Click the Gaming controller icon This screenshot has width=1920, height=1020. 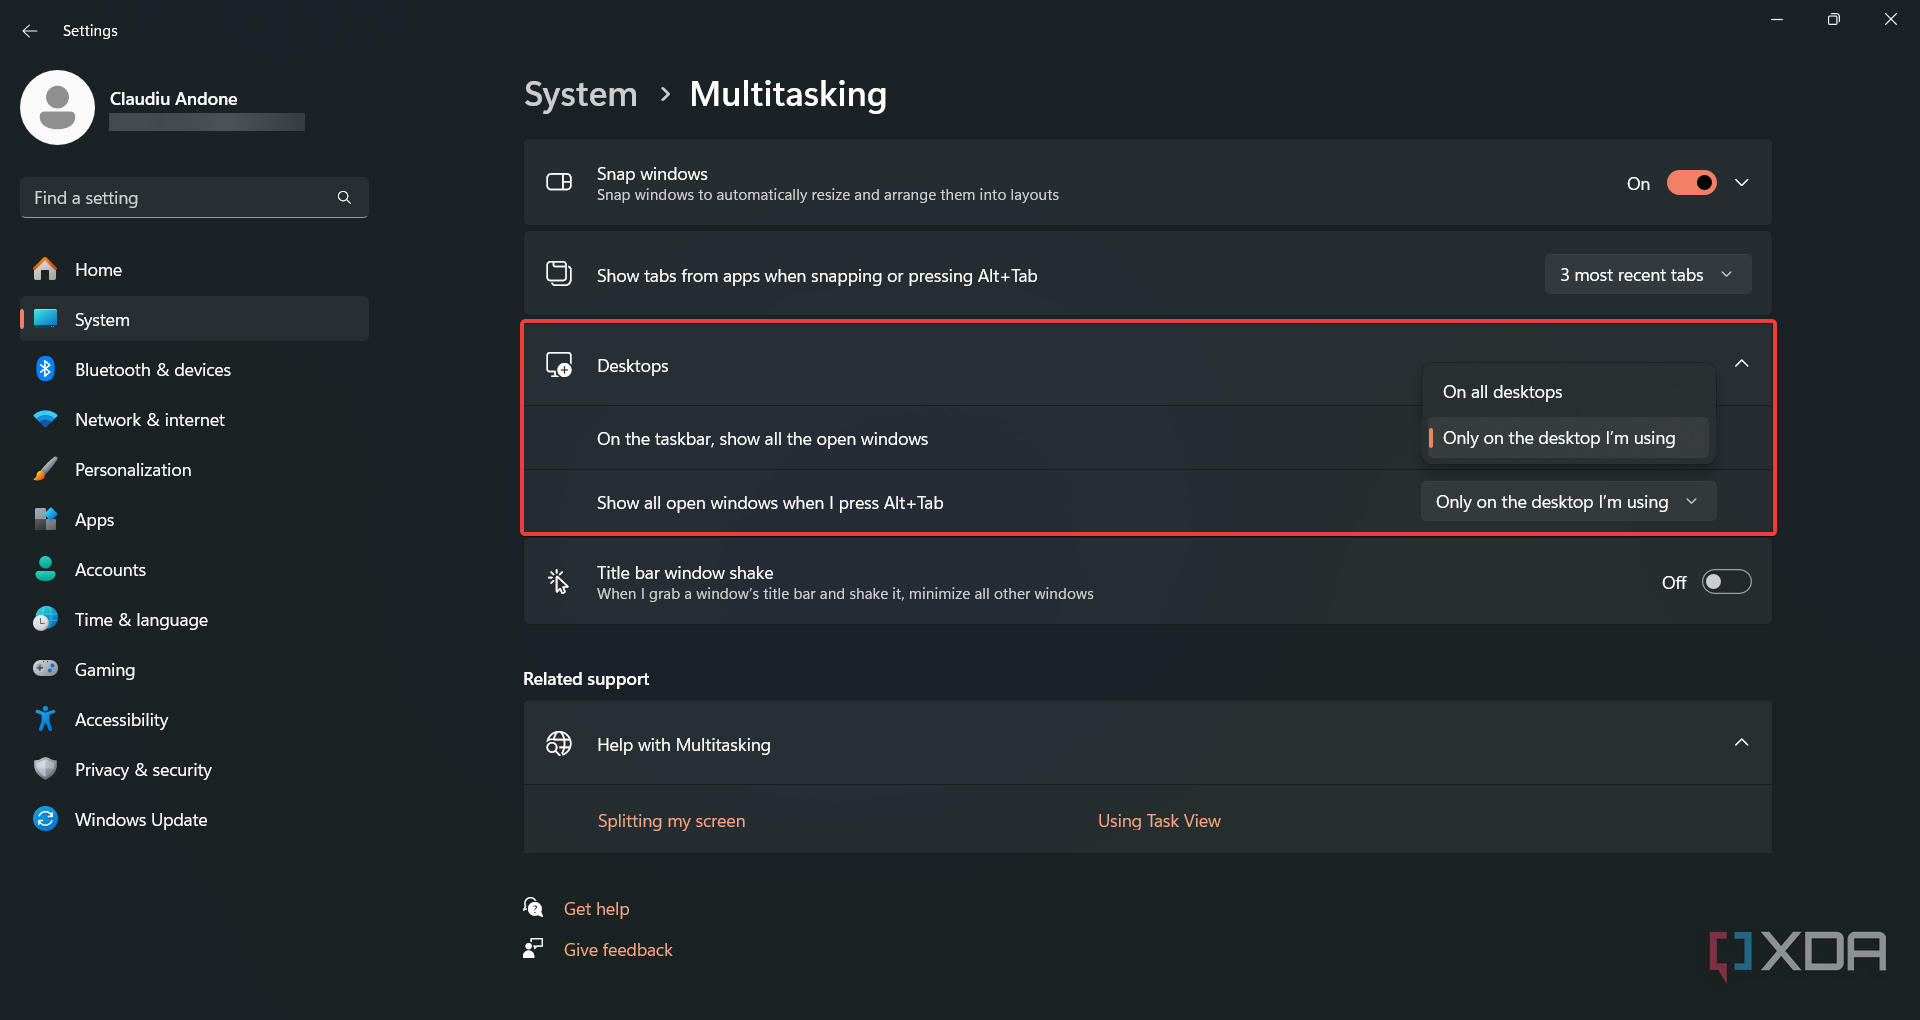coord(45,669)
